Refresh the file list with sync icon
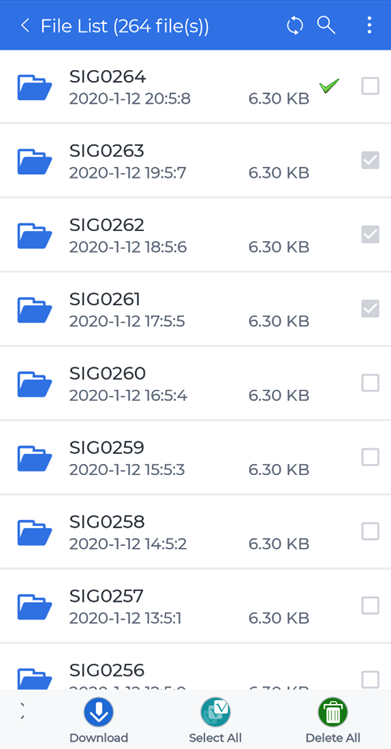This screenshot has height=749, width=391. tap(295, 26)
